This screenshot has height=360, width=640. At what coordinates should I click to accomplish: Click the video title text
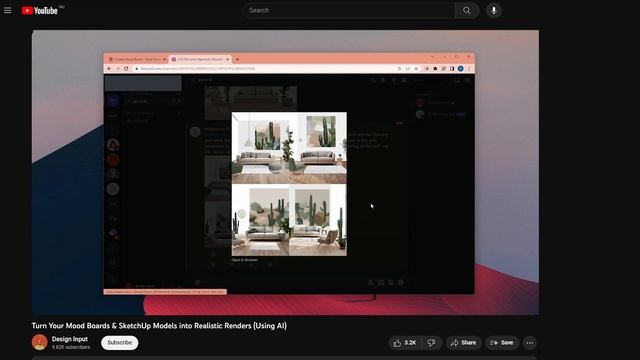159,326
